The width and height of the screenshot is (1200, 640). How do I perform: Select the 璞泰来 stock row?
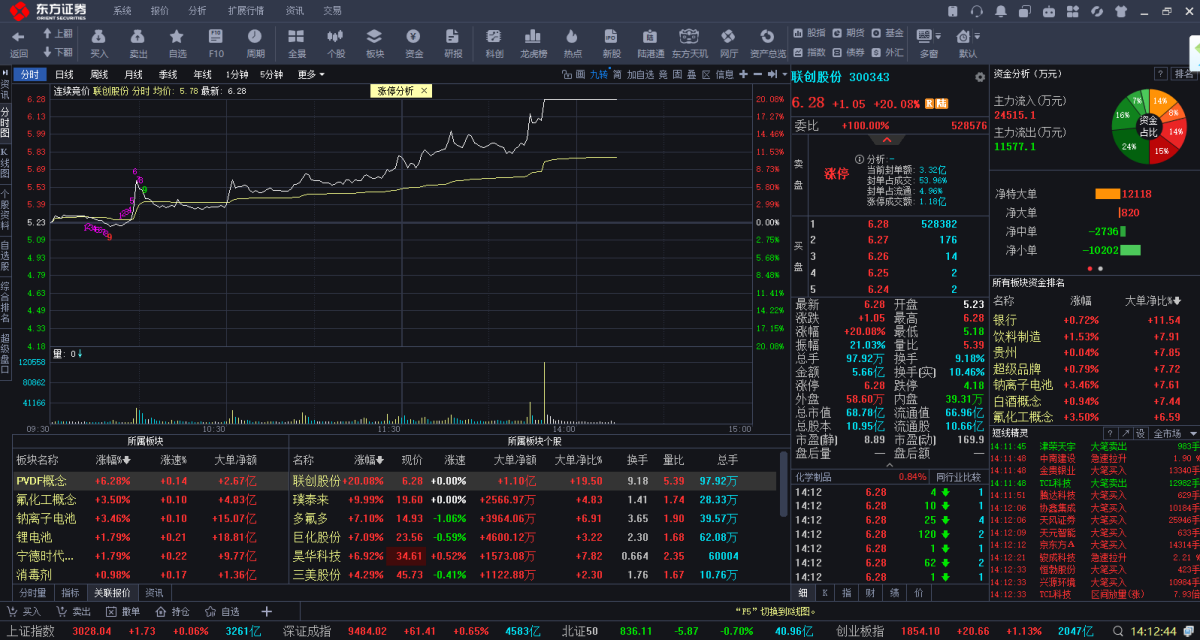pyautogui.click(x=533, y=499)
